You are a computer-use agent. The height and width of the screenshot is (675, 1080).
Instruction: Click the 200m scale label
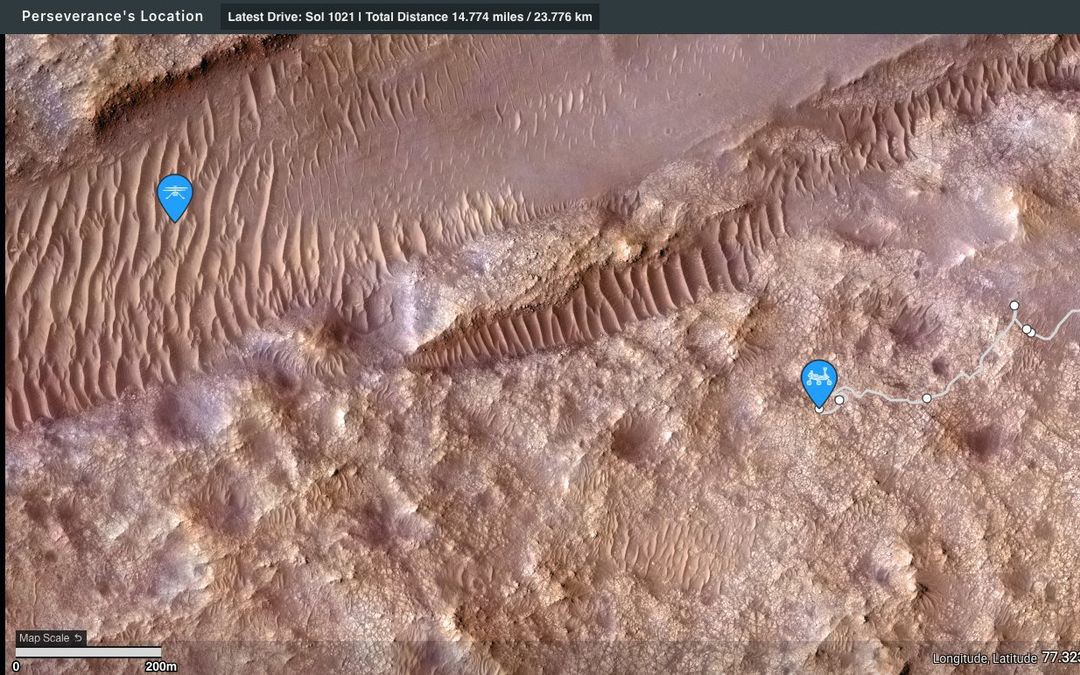coord(160,666)
